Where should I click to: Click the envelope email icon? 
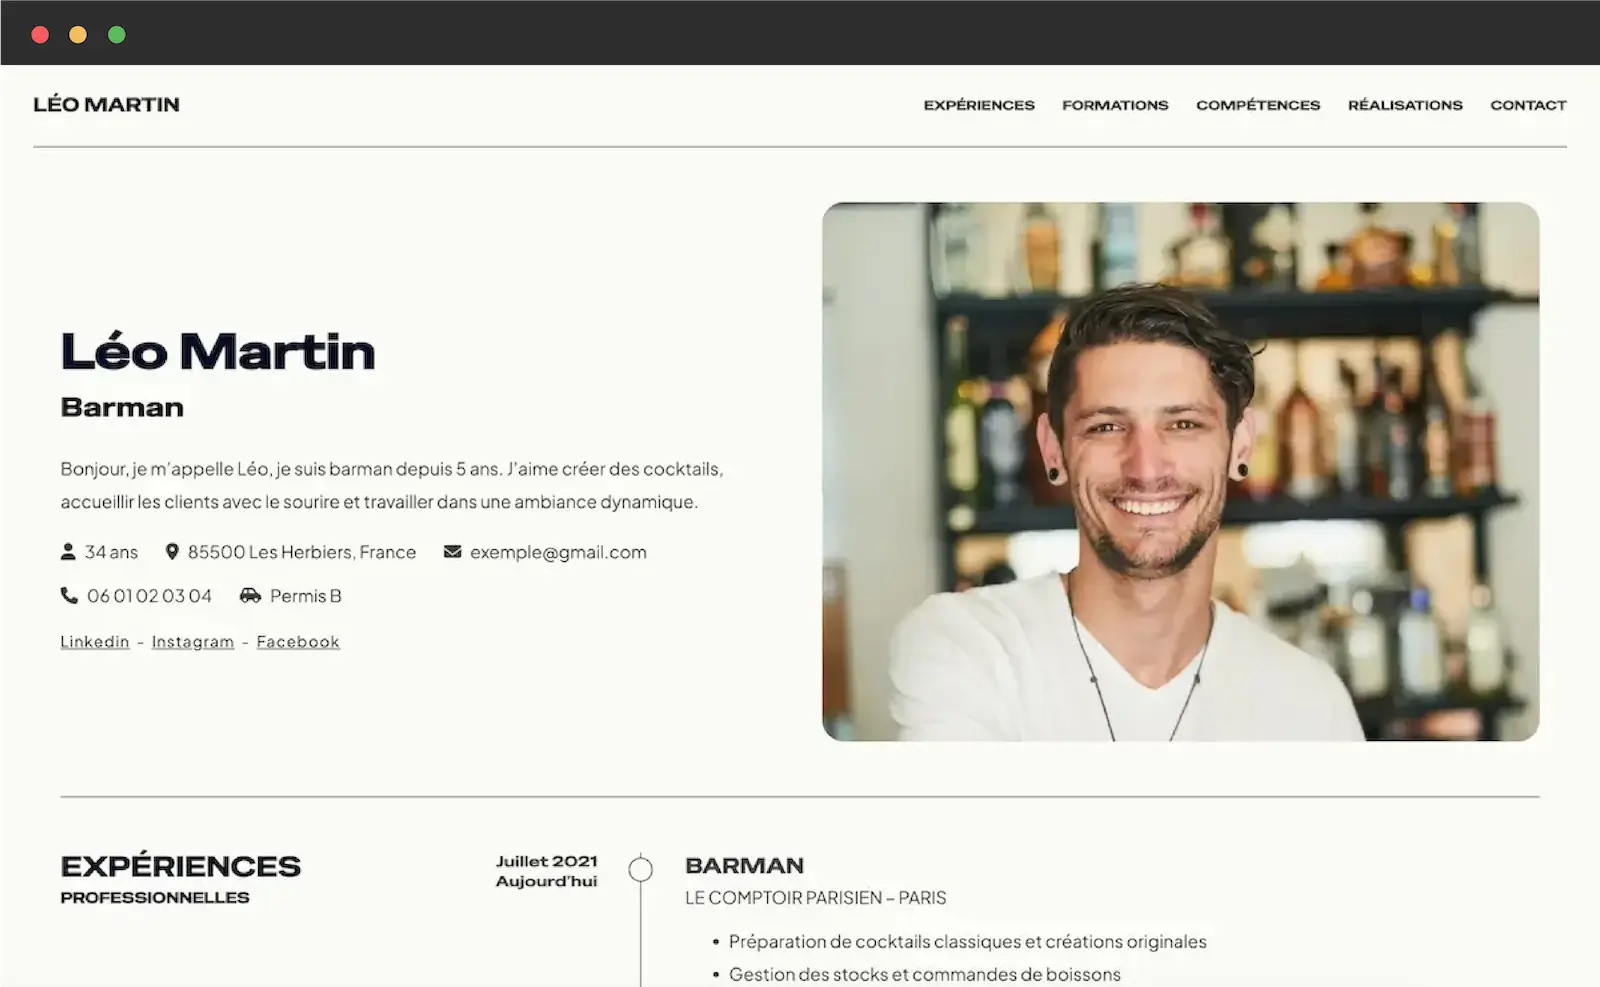point(453,552)
